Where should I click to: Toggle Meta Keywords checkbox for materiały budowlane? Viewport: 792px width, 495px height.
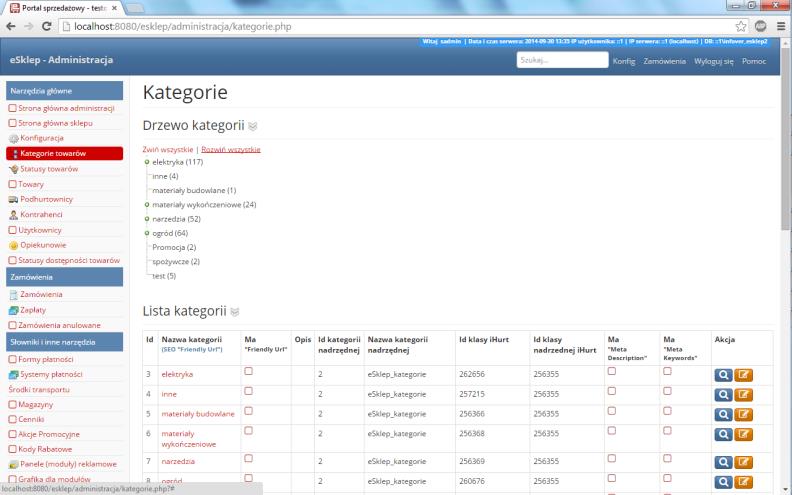[667, 411]
